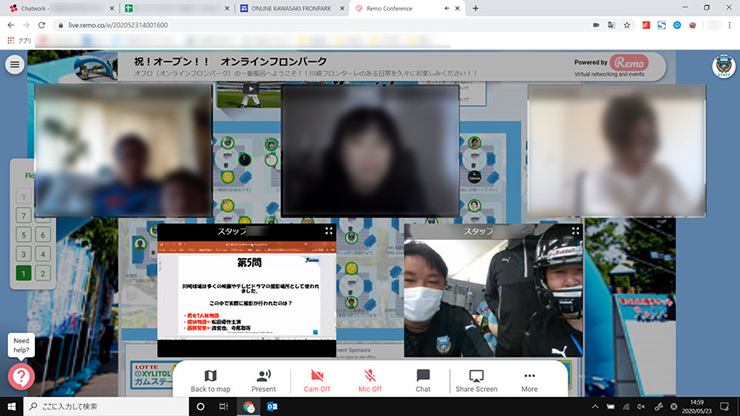Click the Need help question mark button

(x=21, y=376)
